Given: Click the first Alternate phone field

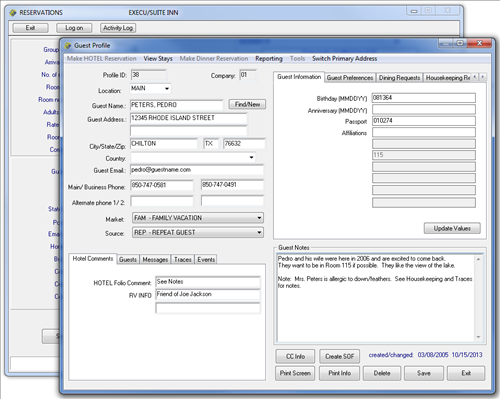Looking at the screenshot, I should click(x=162, y=201).
